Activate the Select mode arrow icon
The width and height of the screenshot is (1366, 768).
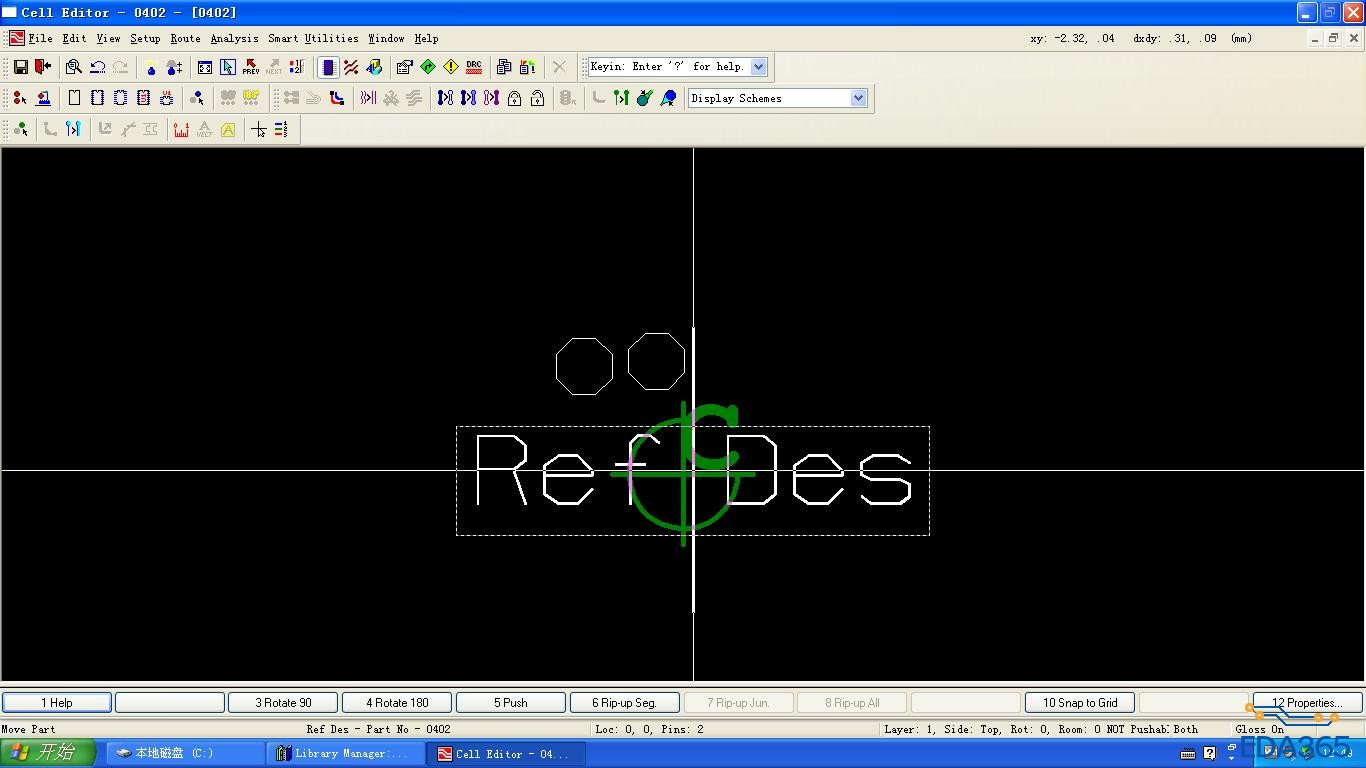coord(228,67)
